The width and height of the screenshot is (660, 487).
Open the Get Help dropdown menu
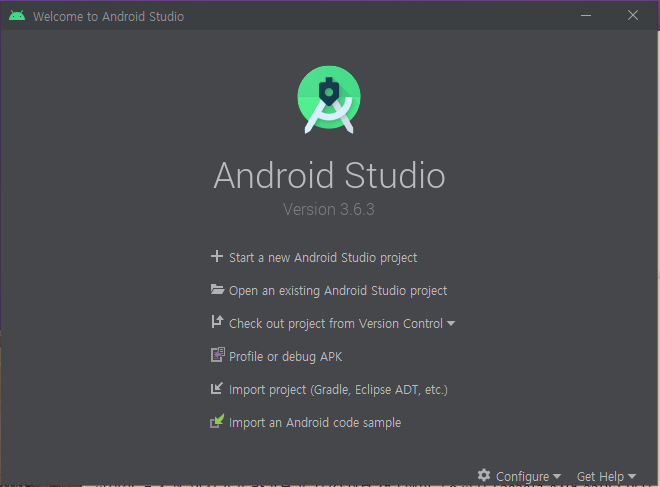coord(600,476)
